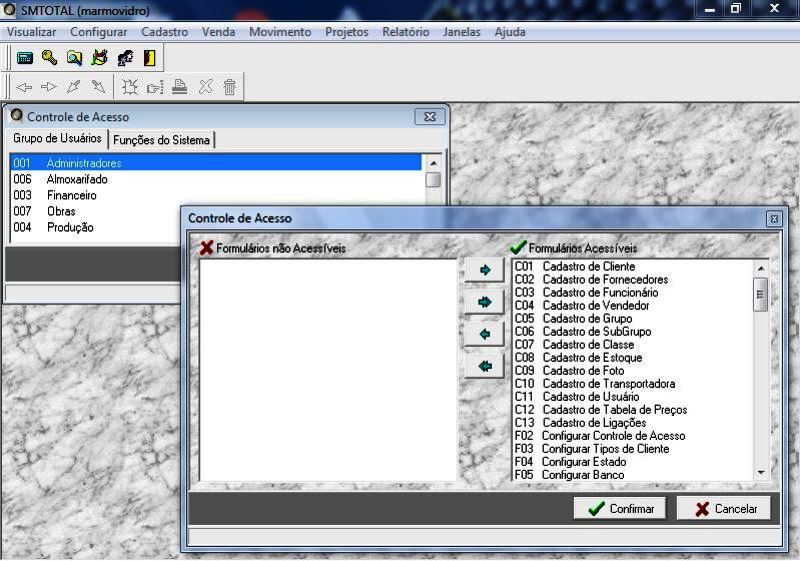Select C09 Cadastro de Foto
The image size is (800, 561).
pos(633,370)
